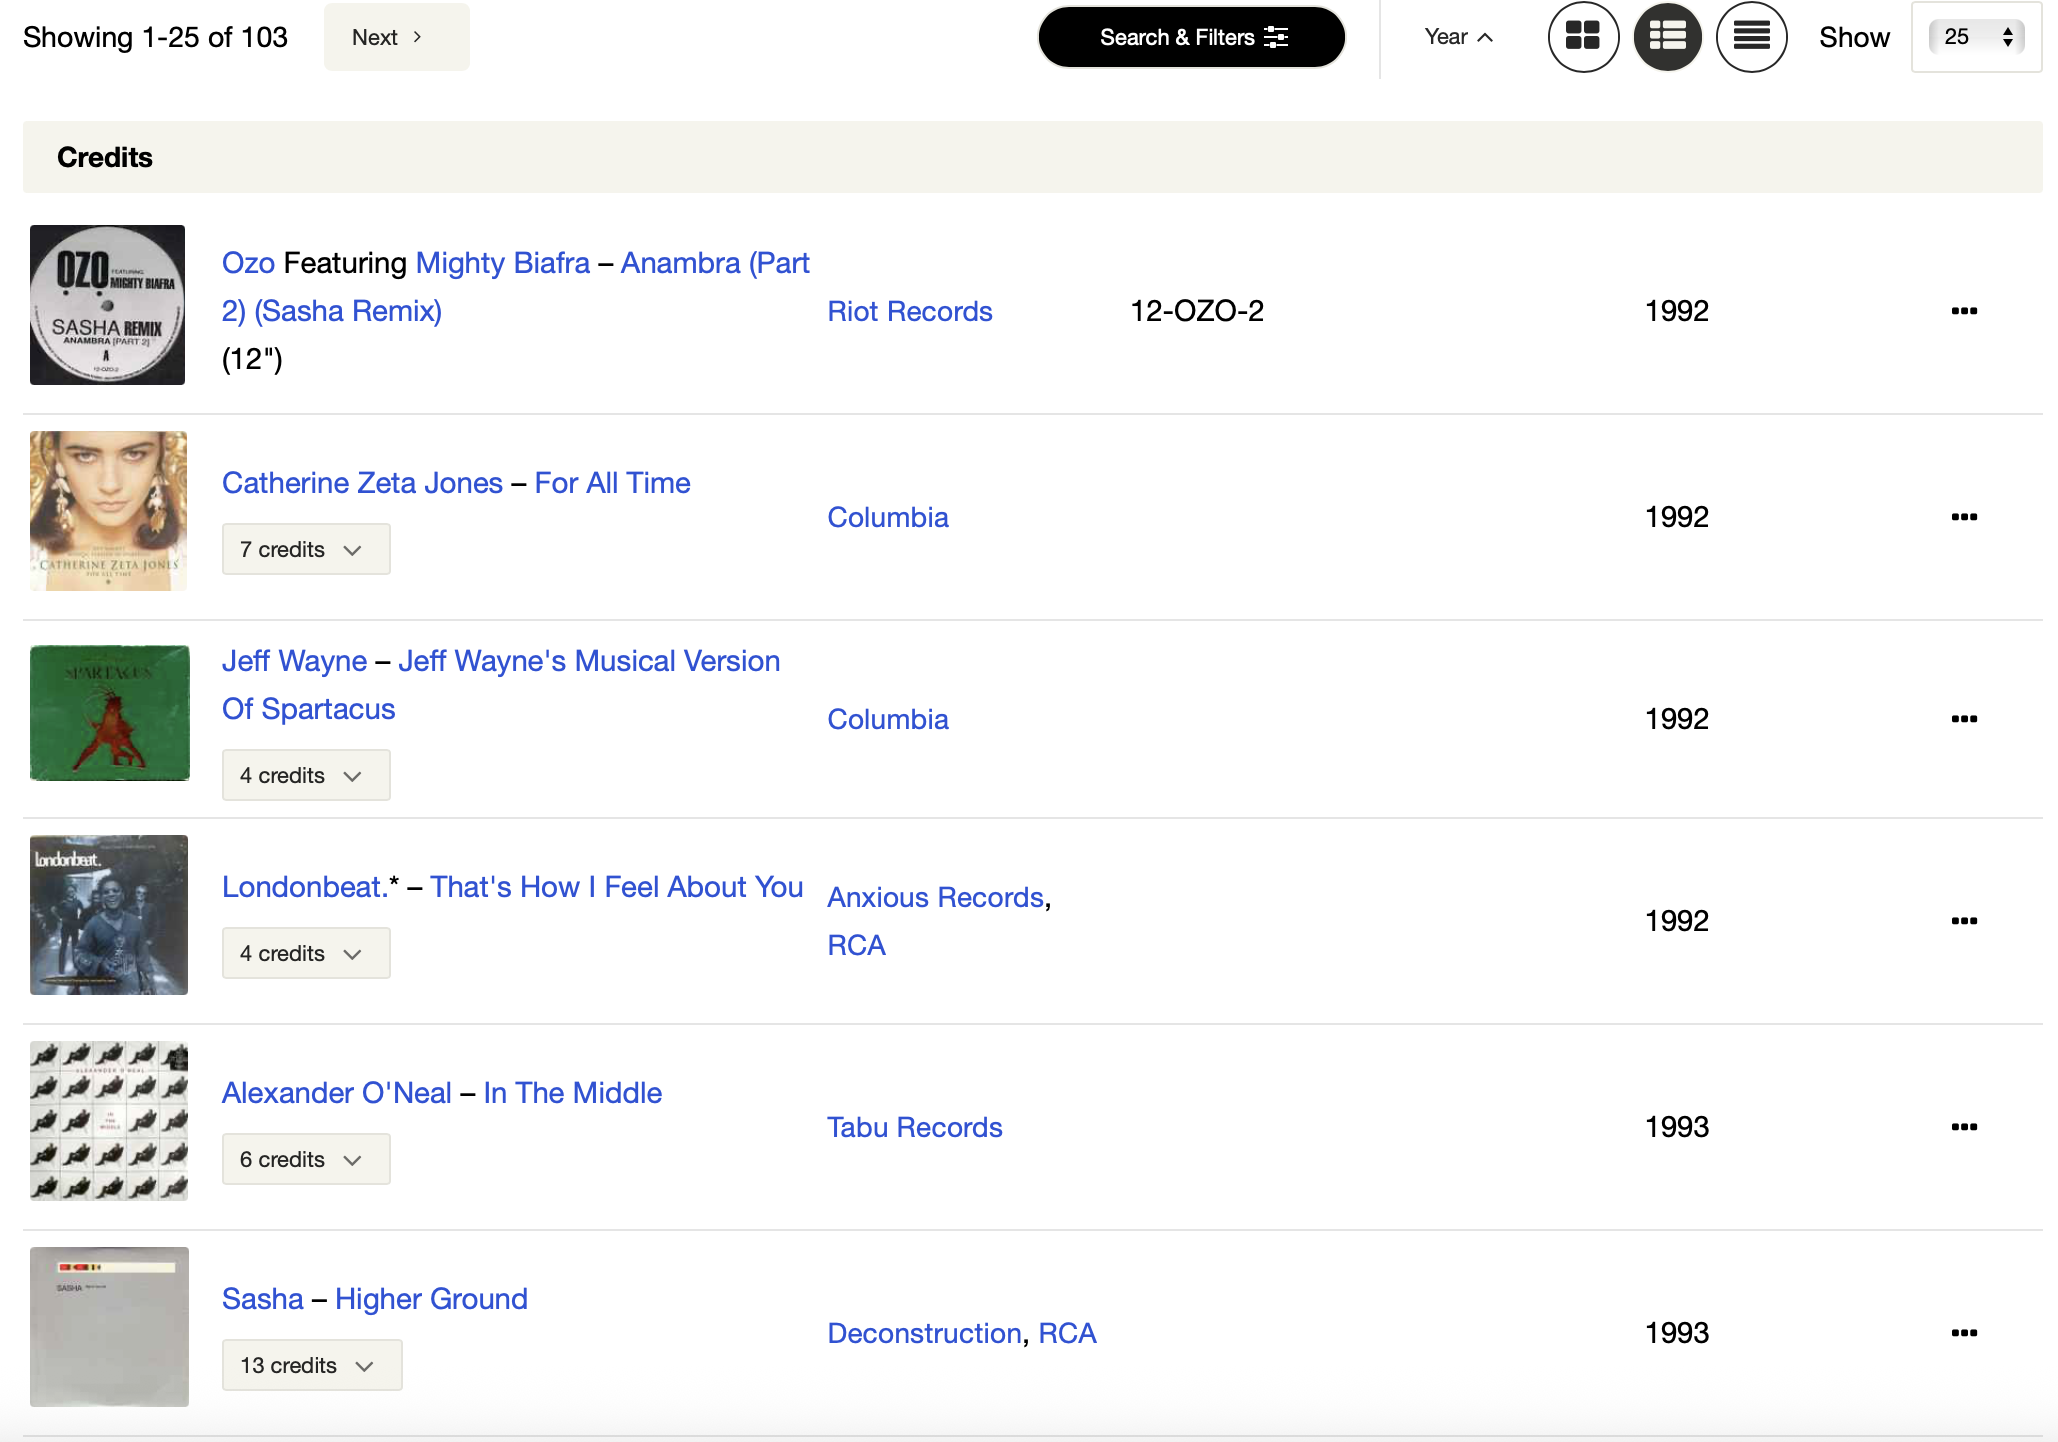The height and width of the screenshot is (1442, 2058).
Task: Open more options for Londonbeat release
Action: click(1963, 921)
